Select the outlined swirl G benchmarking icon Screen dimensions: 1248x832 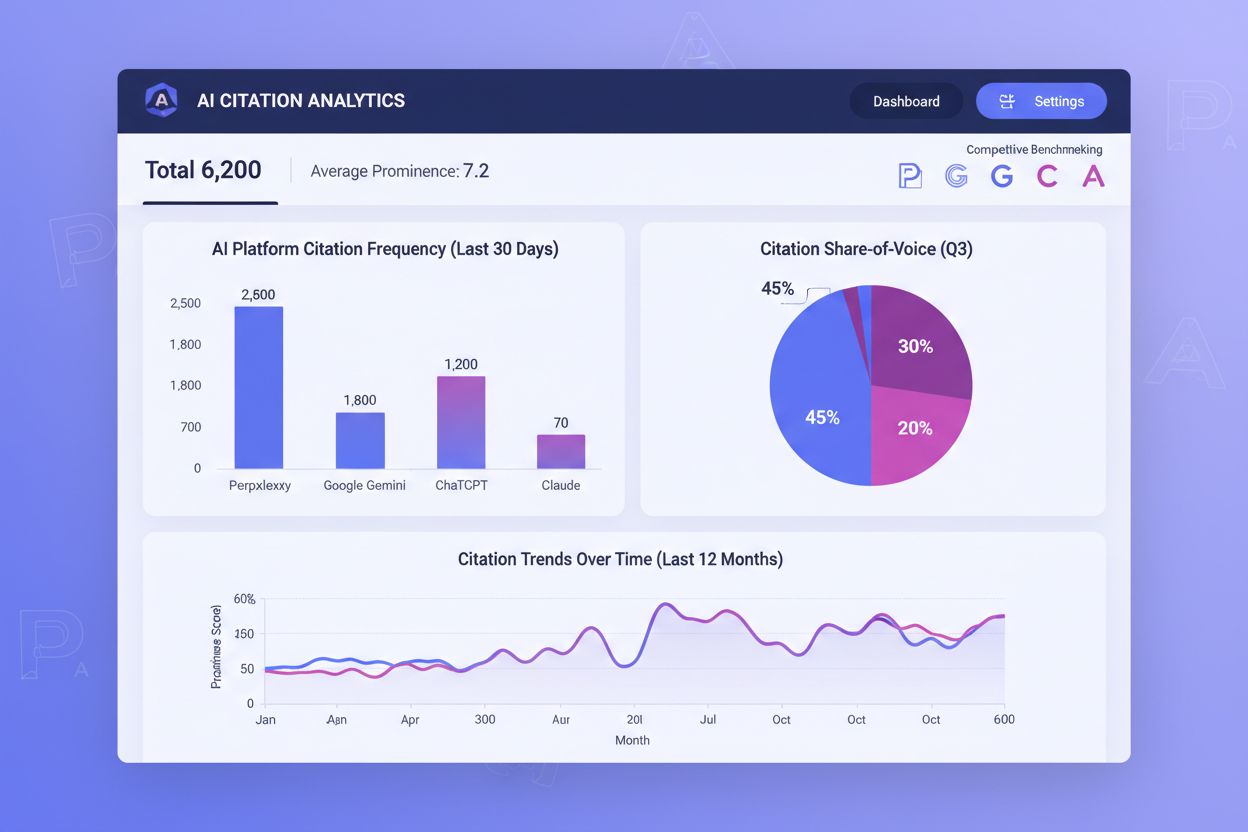click(956, 177)
